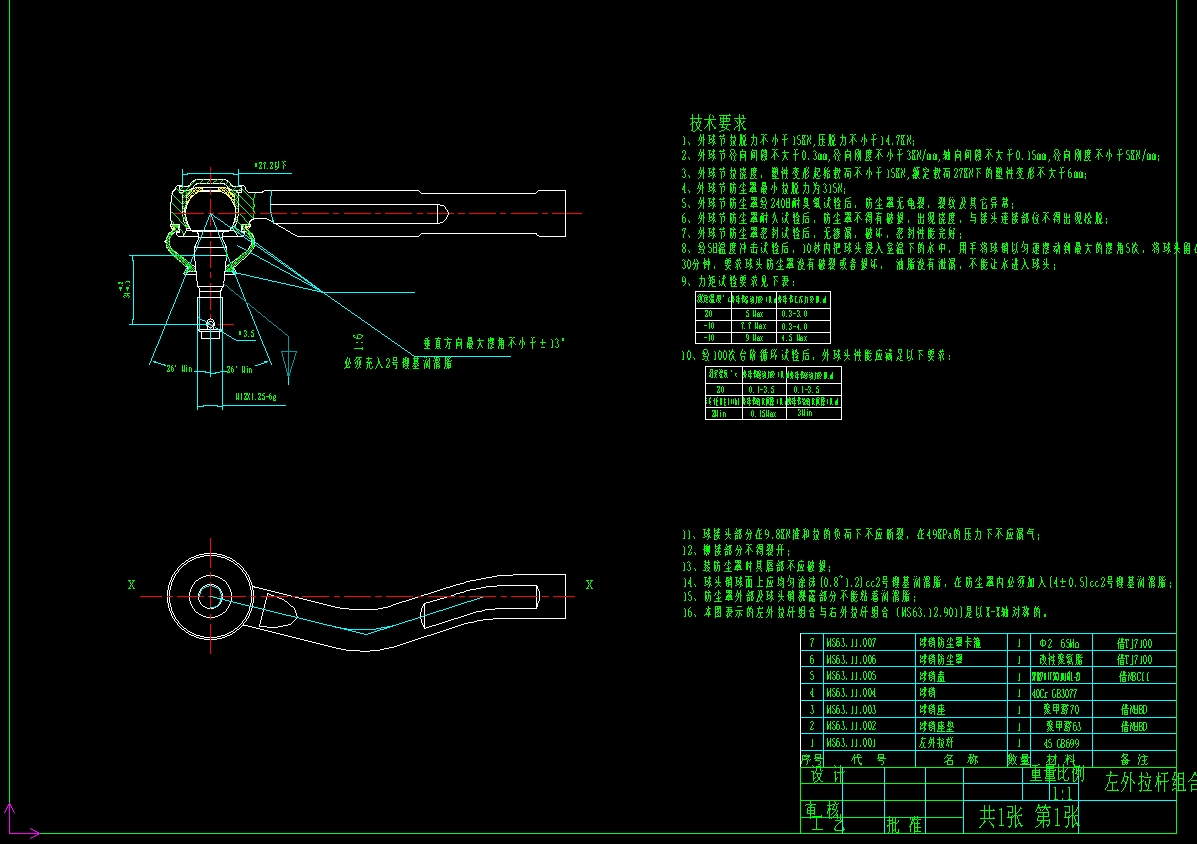This screenshot has width=1197, height=844.
Task: Click the '0.3-3.0' cell in torque table
Action: pos(794,314)
